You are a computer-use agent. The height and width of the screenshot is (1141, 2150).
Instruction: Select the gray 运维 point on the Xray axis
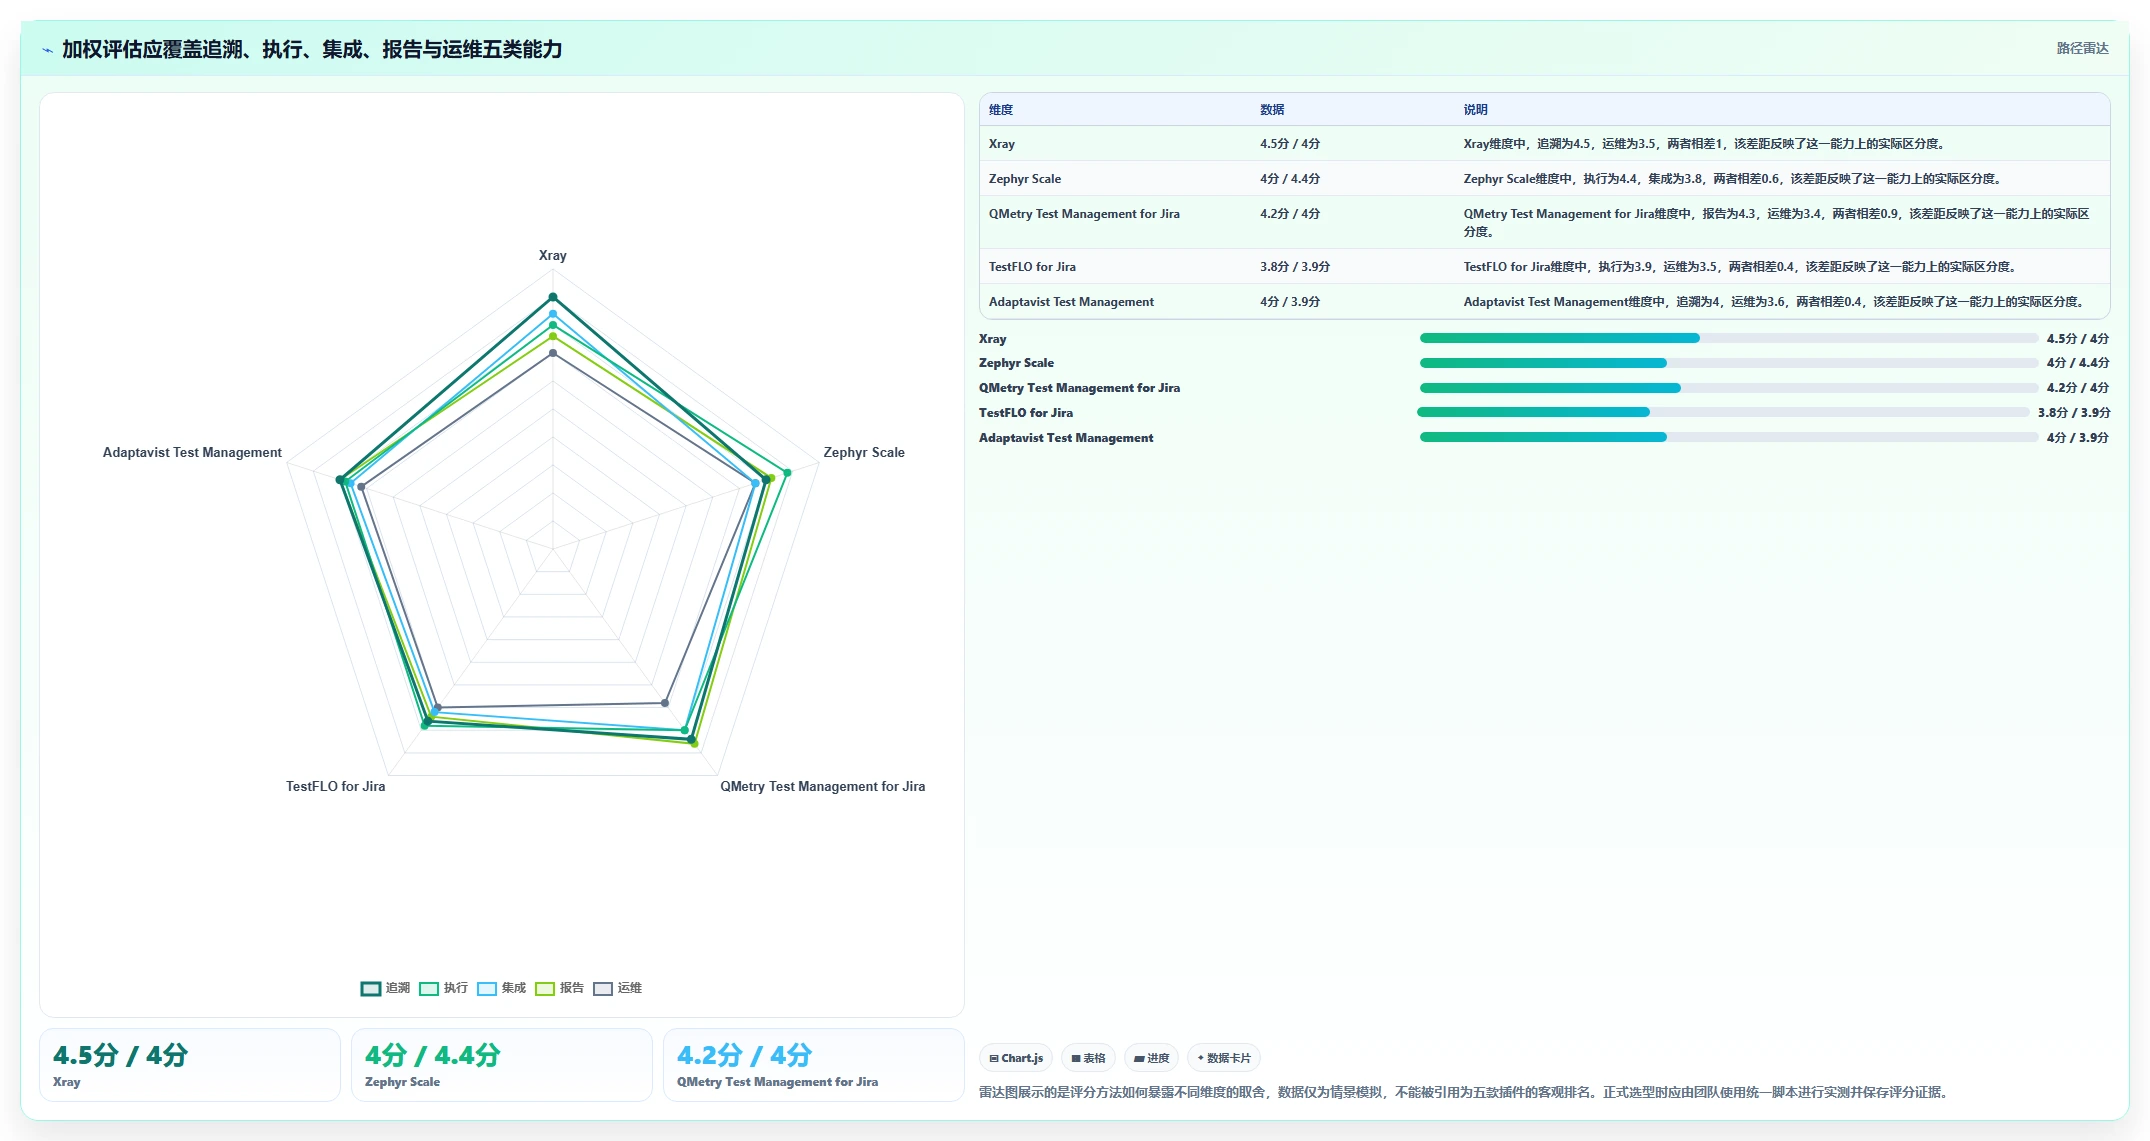tap(552, 352)
